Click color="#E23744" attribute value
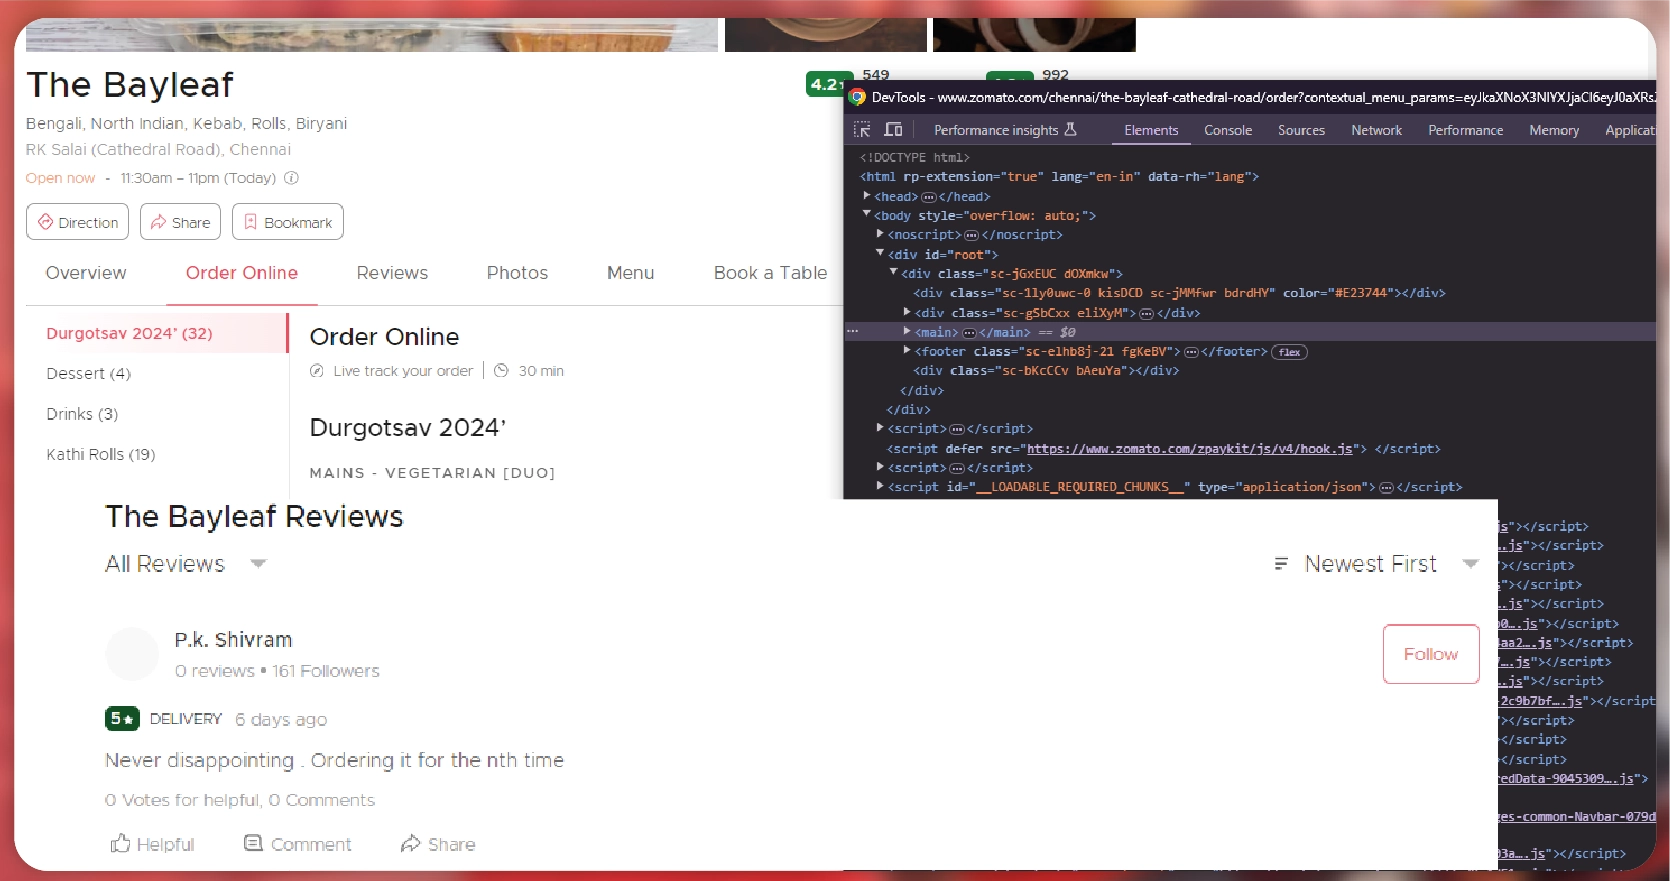The height and width of the screenshot is (881, 1670). [1361, 293]
